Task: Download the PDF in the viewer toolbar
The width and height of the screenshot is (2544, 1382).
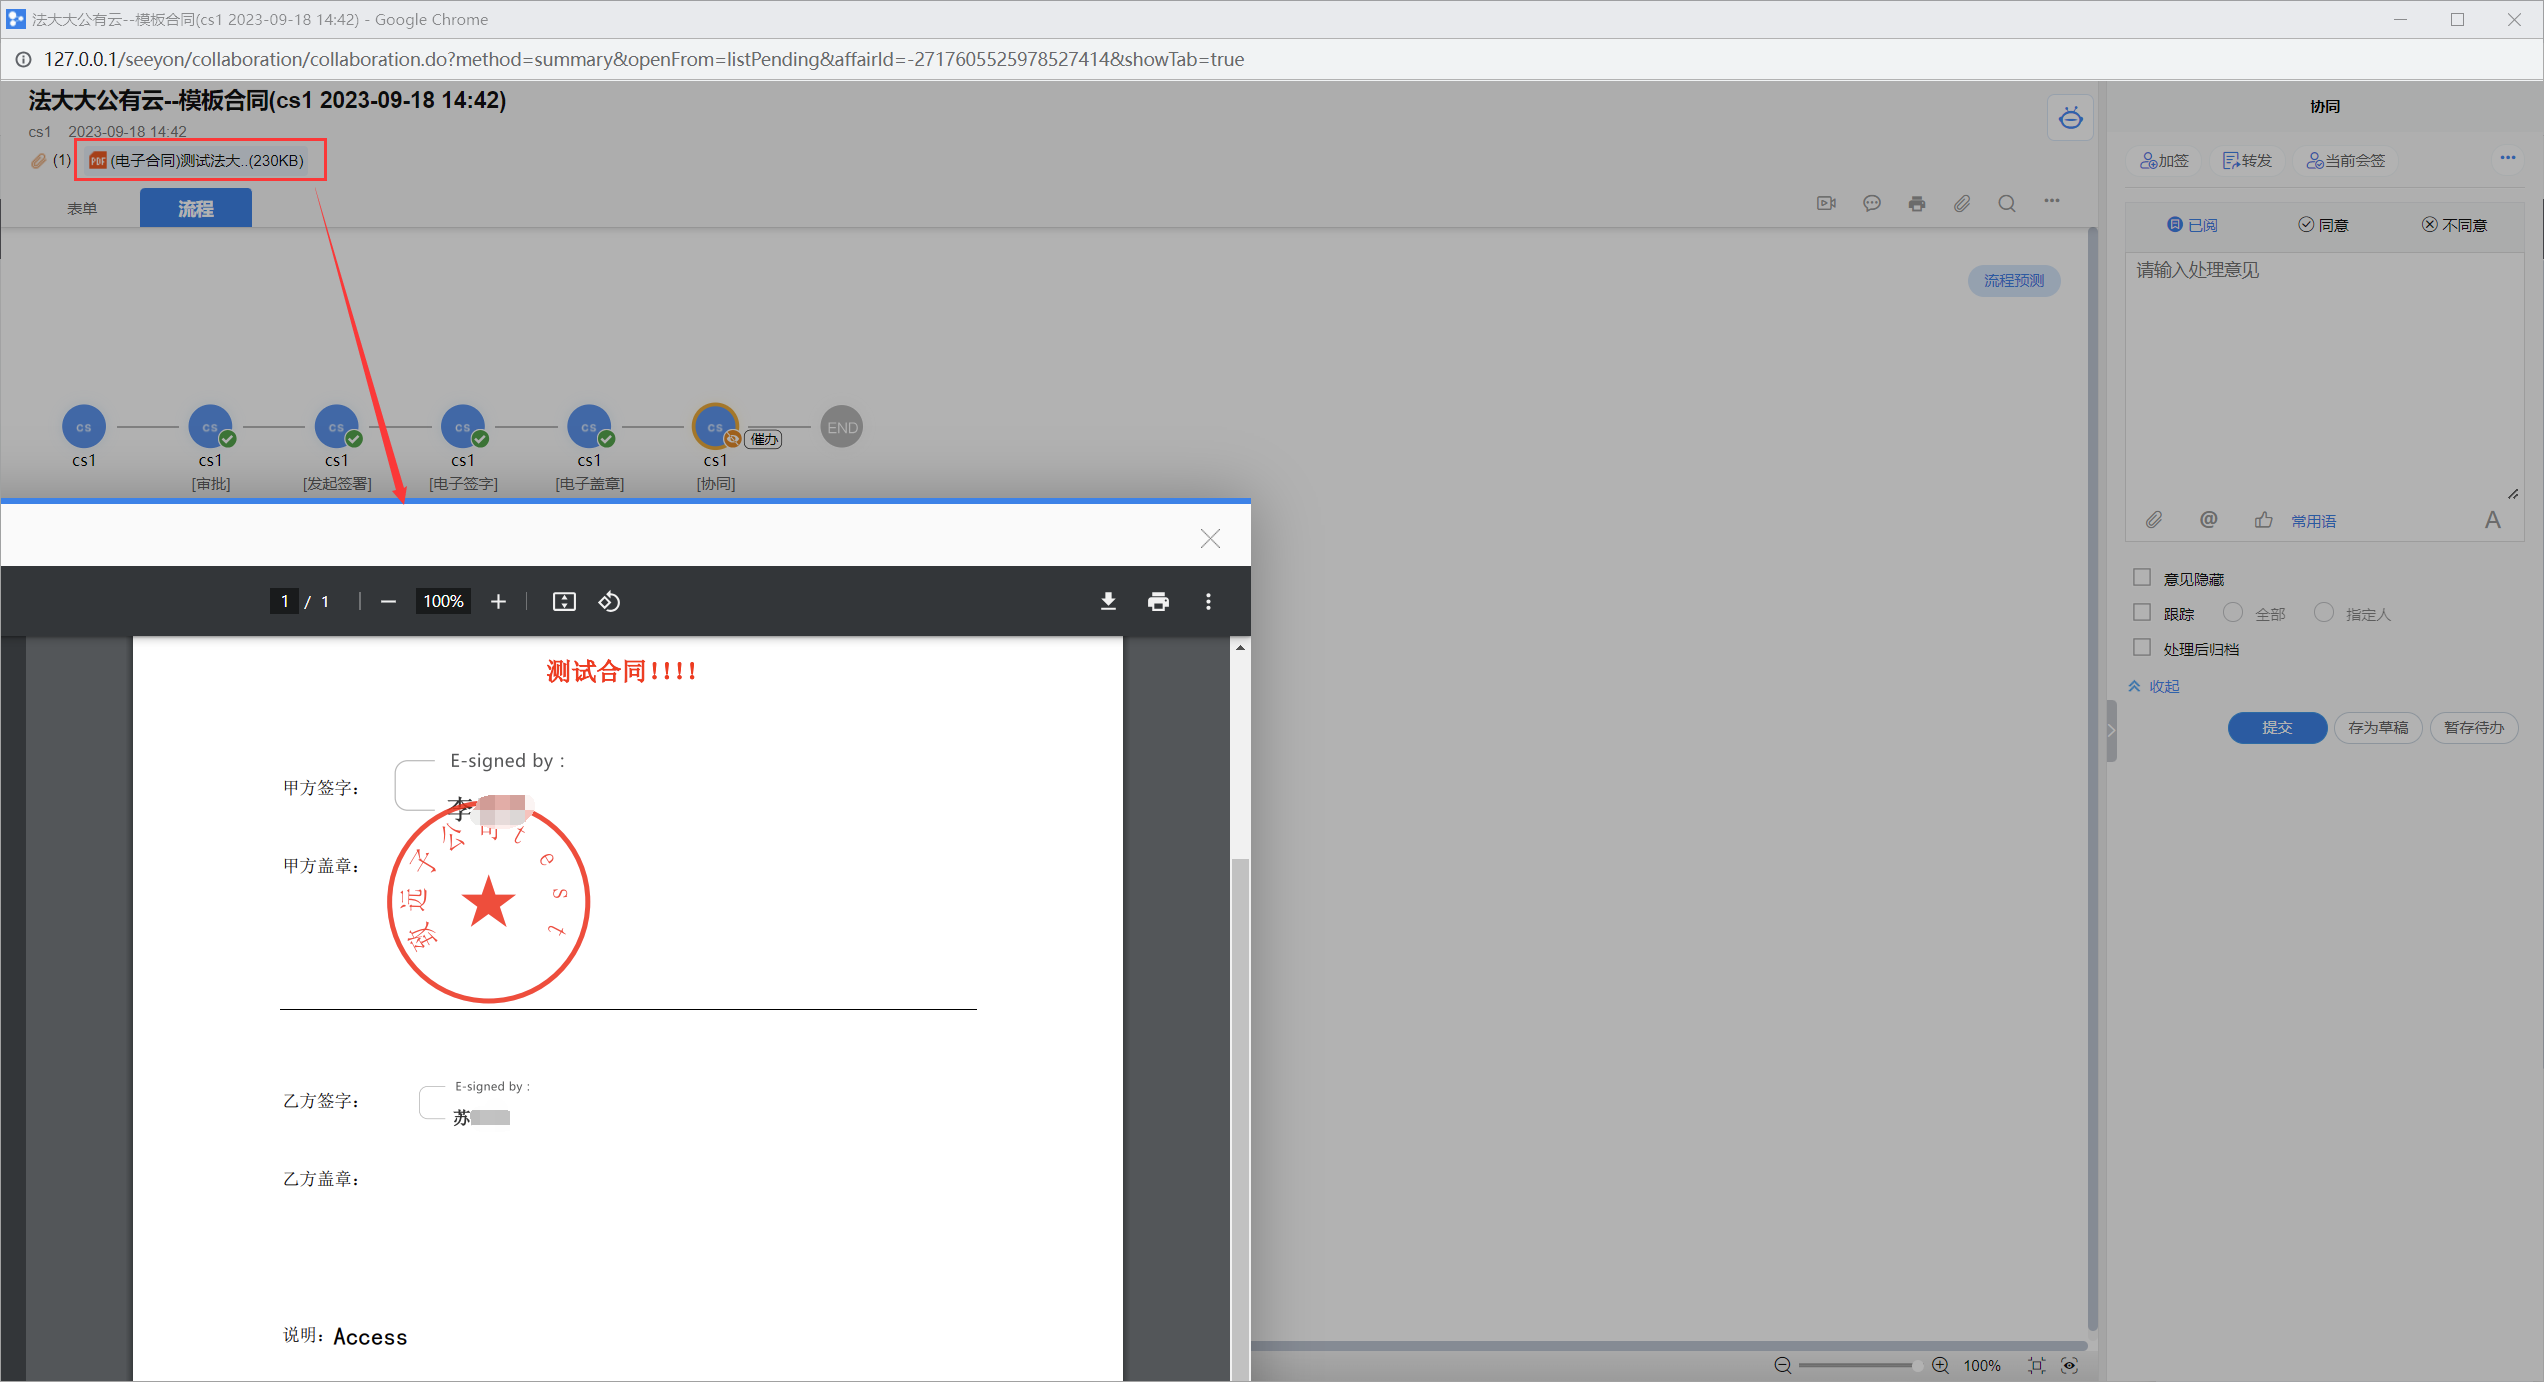Action: (1108, 601)
